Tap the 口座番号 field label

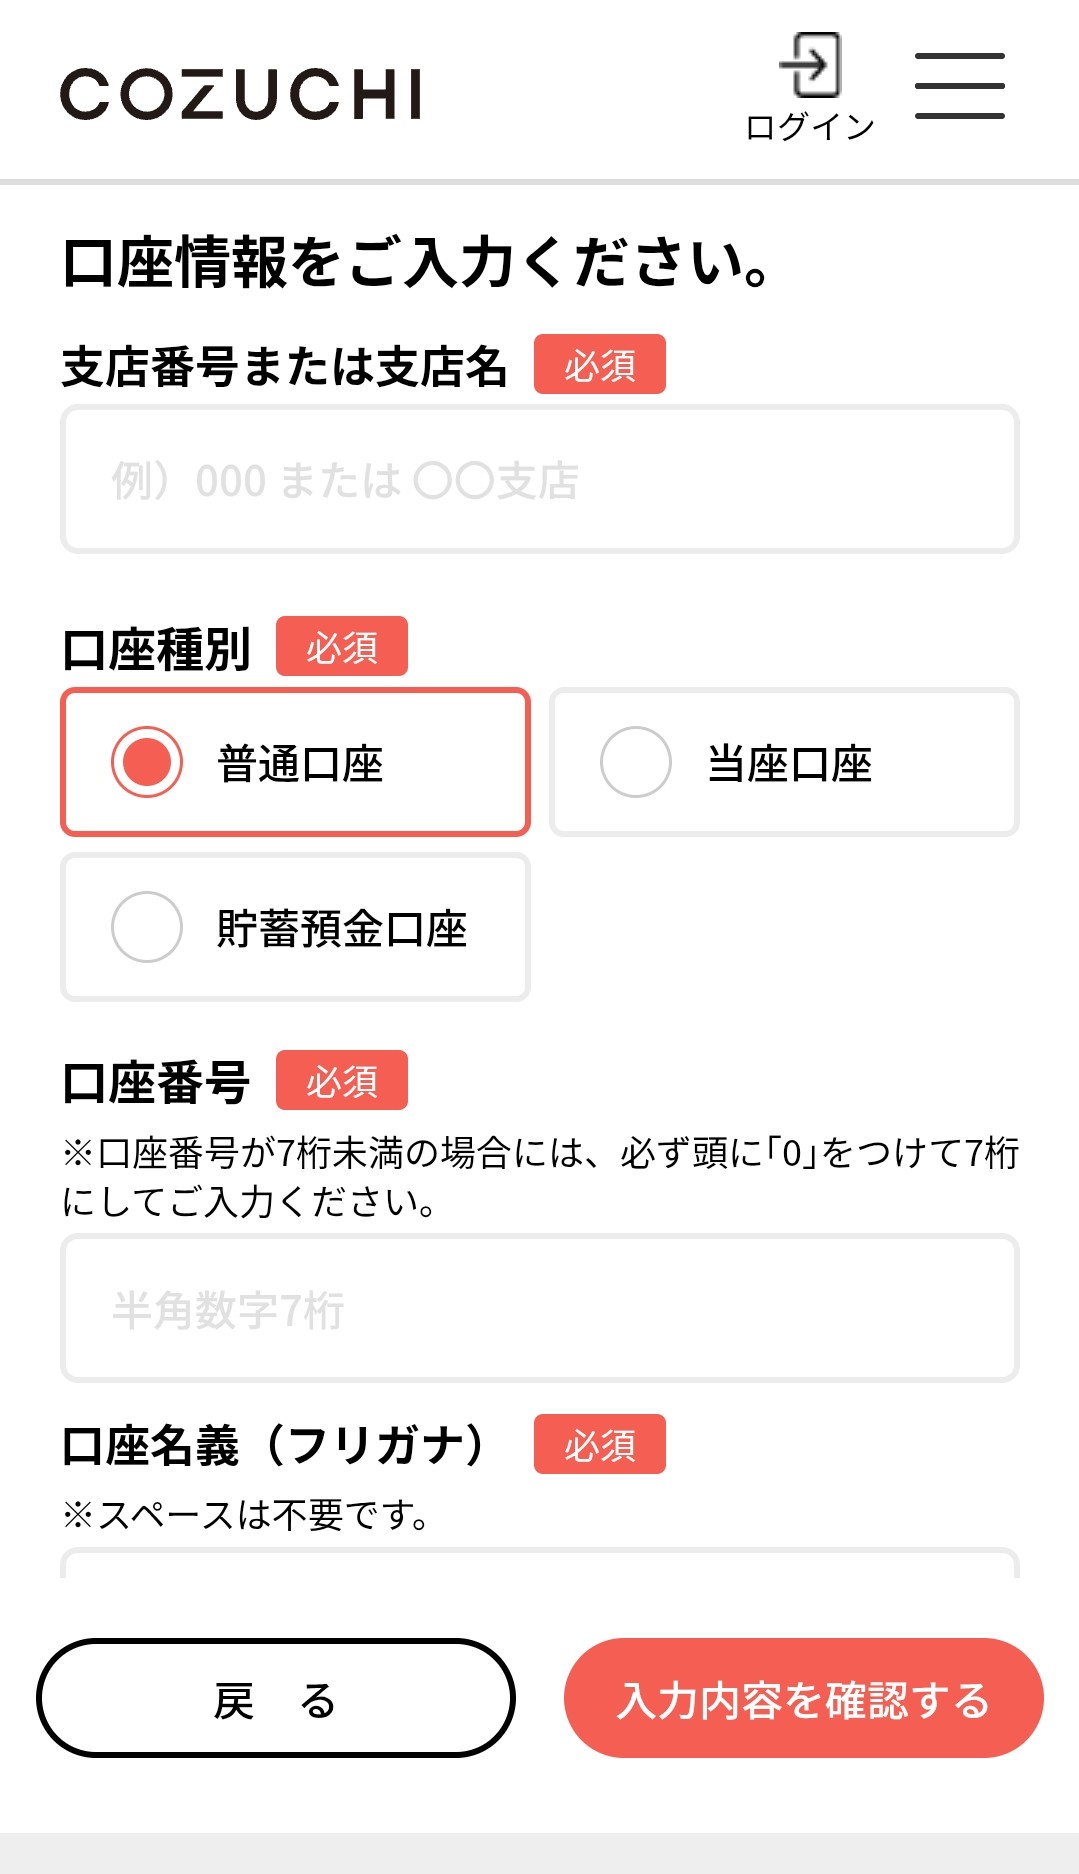156,1083
